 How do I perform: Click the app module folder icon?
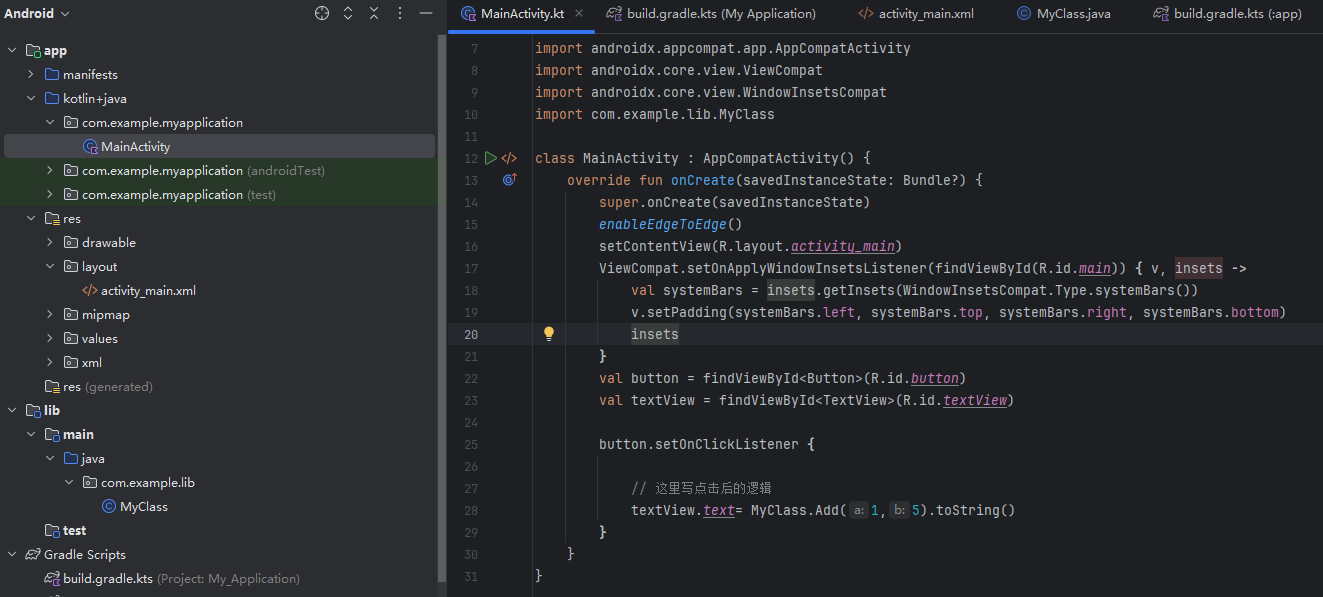click(x=33, y=50)
